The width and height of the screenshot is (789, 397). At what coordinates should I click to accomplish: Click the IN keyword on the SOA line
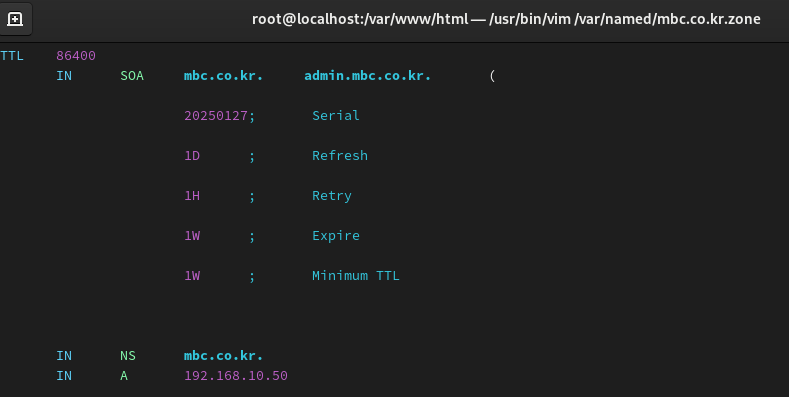(x=64, y=75)
